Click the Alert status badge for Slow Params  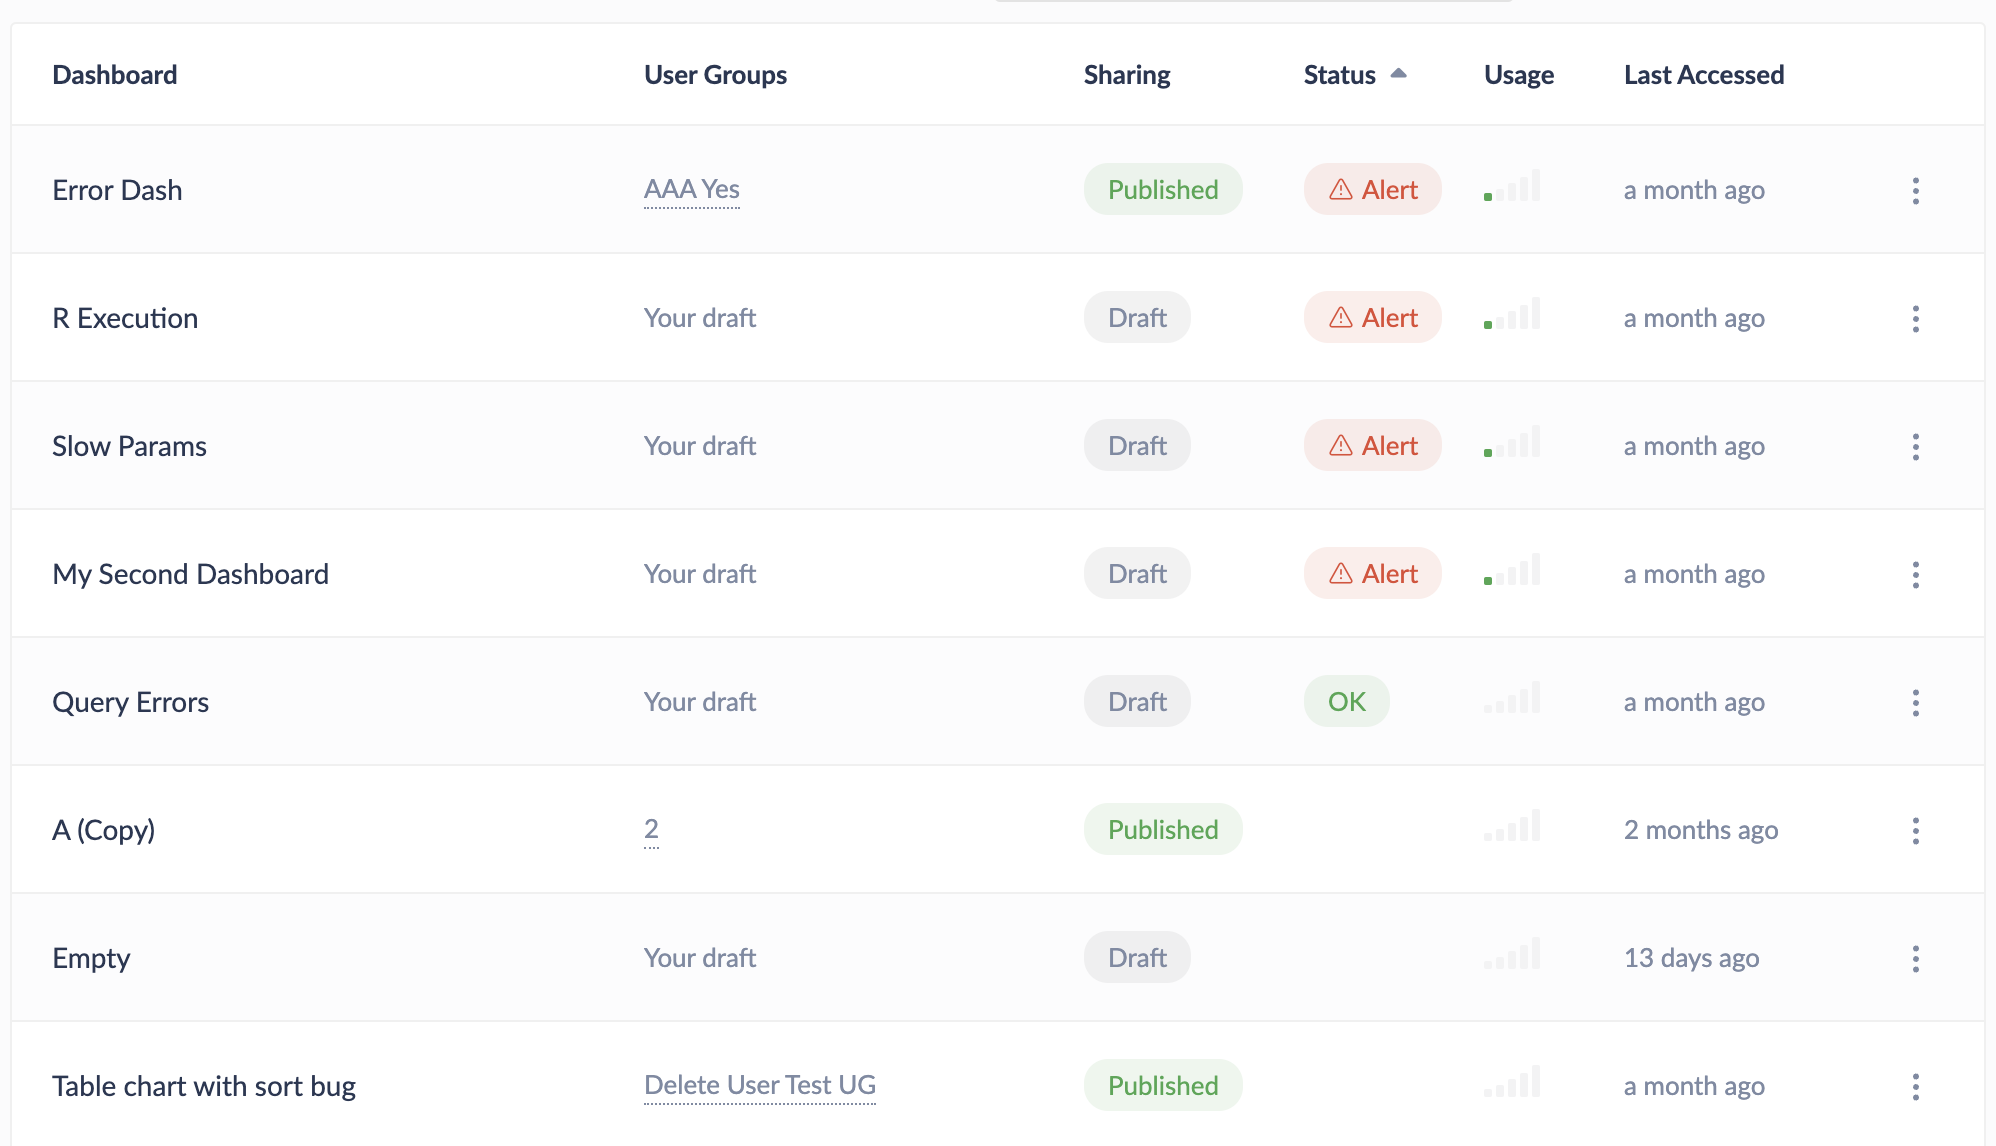pyautogui.click(x=1372, y=445)
